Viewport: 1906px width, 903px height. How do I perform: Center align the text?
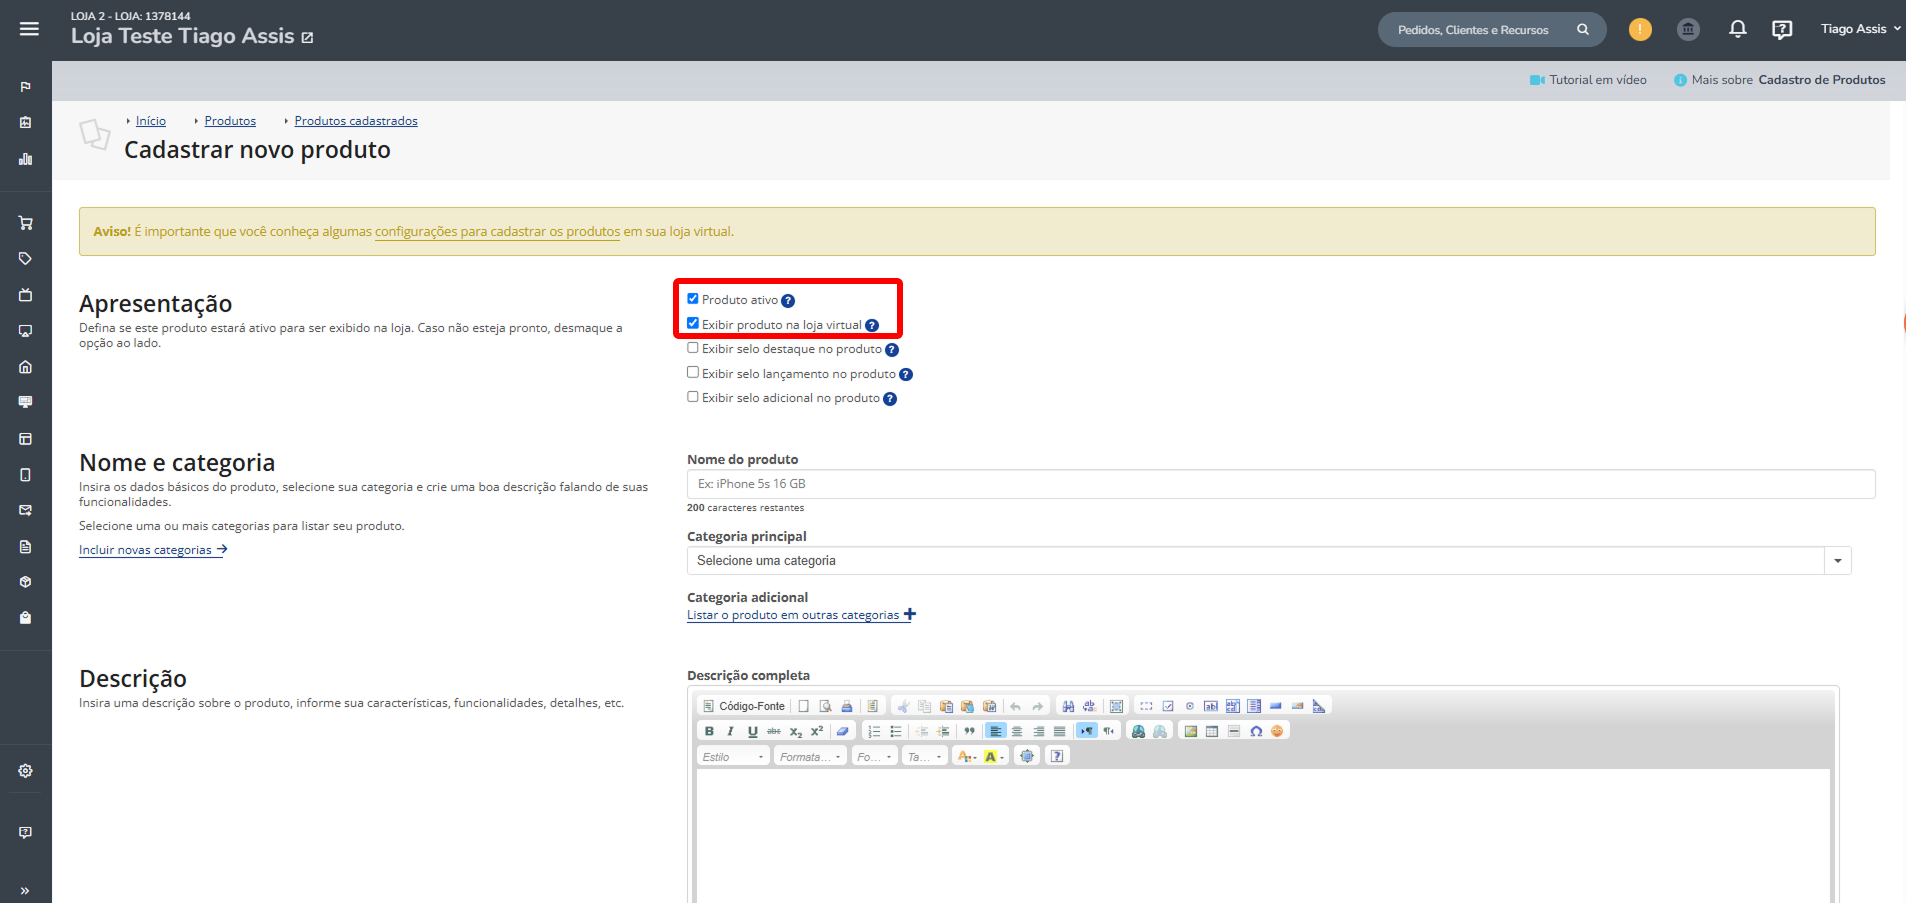click(1017, 731)
